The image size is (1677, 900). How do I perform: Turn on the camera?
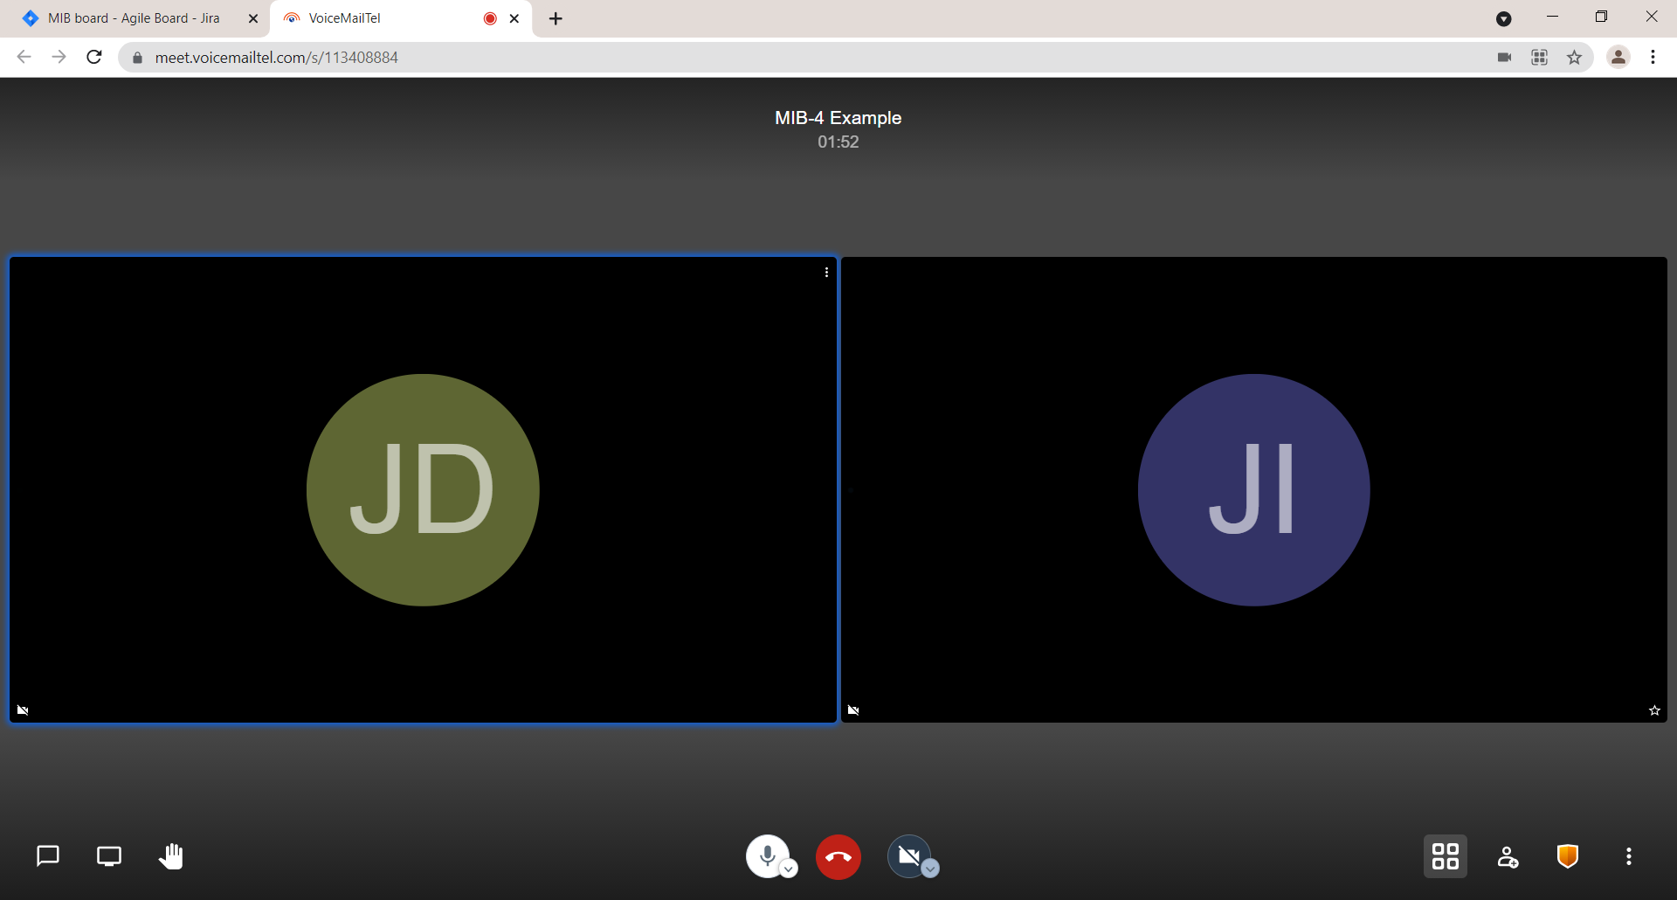(x=908, y=856)
